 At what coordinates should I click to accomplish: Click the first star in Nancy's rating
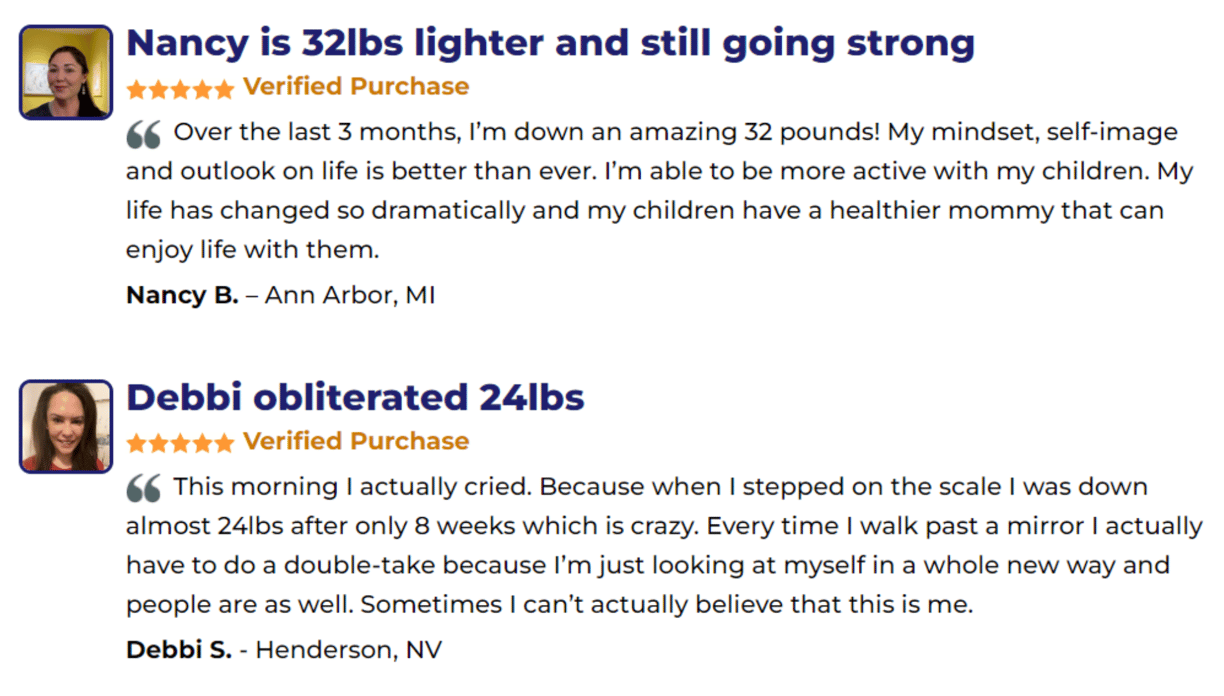coord(137,89)
